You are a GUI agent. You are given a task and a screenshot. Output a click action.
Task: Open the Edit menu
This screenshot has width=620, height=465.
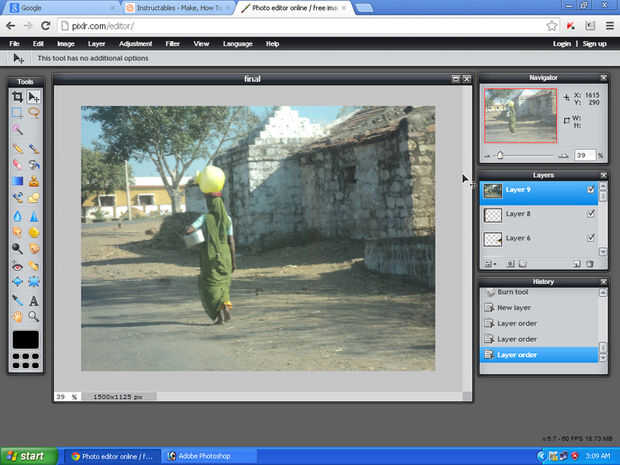point(38,44)
